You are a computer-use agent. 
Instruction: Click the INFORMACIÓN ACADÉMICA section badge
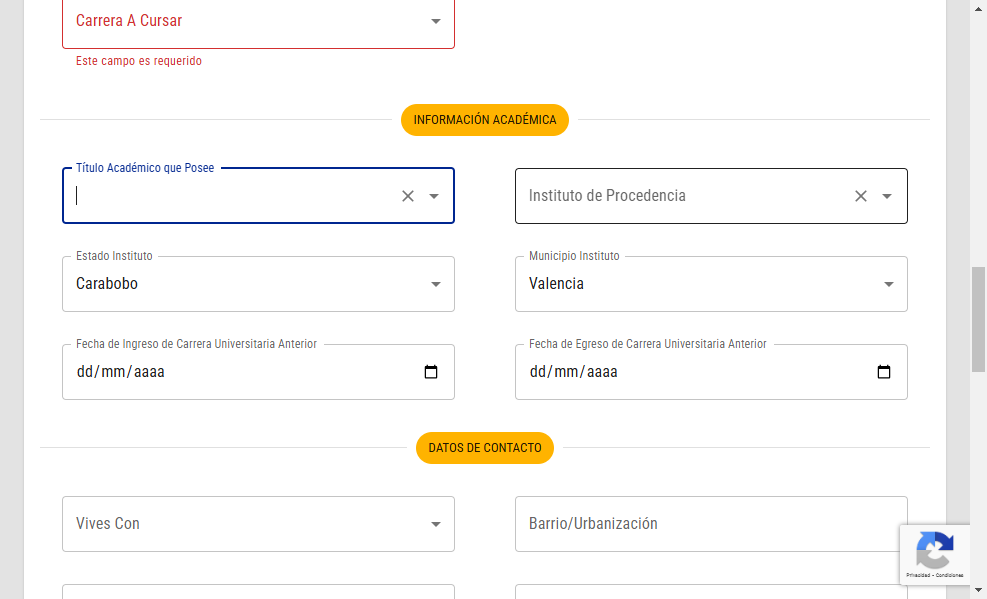[x=485, y=120]
